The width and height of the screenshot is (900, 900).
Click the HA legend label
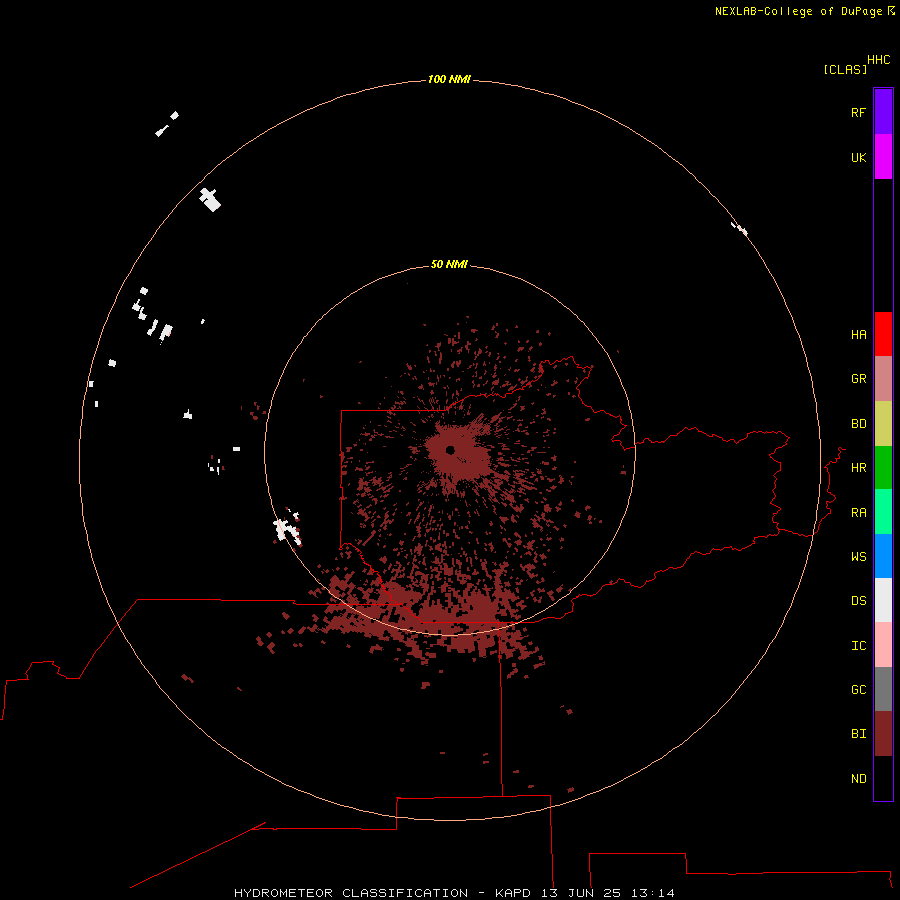pyautogui.click(x=858, y=335)
